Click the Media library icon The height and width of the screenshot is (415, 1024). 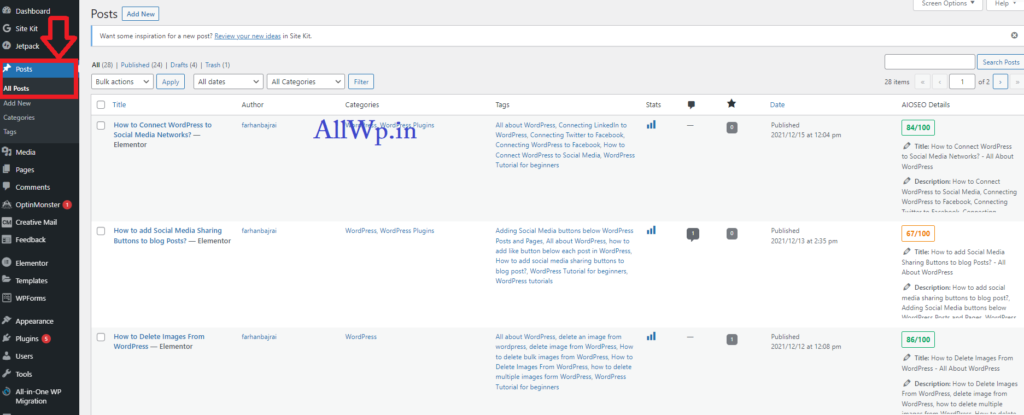(x=7, y=152)
